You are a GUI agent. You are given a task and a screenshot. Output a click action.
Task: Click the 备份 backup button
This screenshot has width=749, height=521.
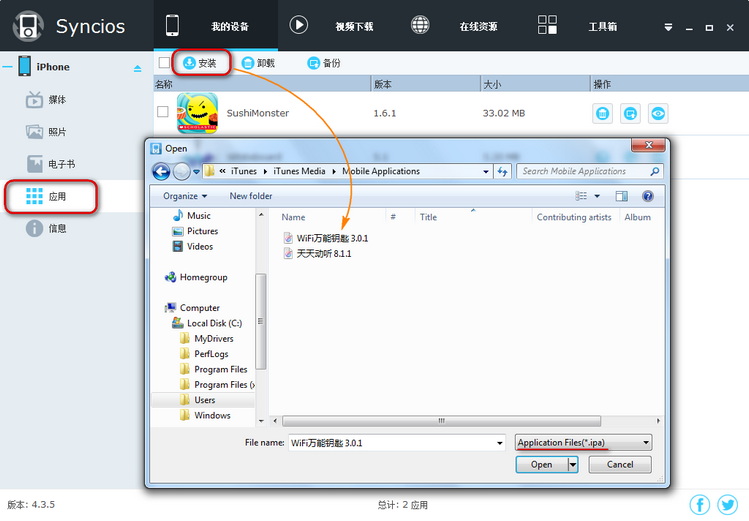click(324, 63)
